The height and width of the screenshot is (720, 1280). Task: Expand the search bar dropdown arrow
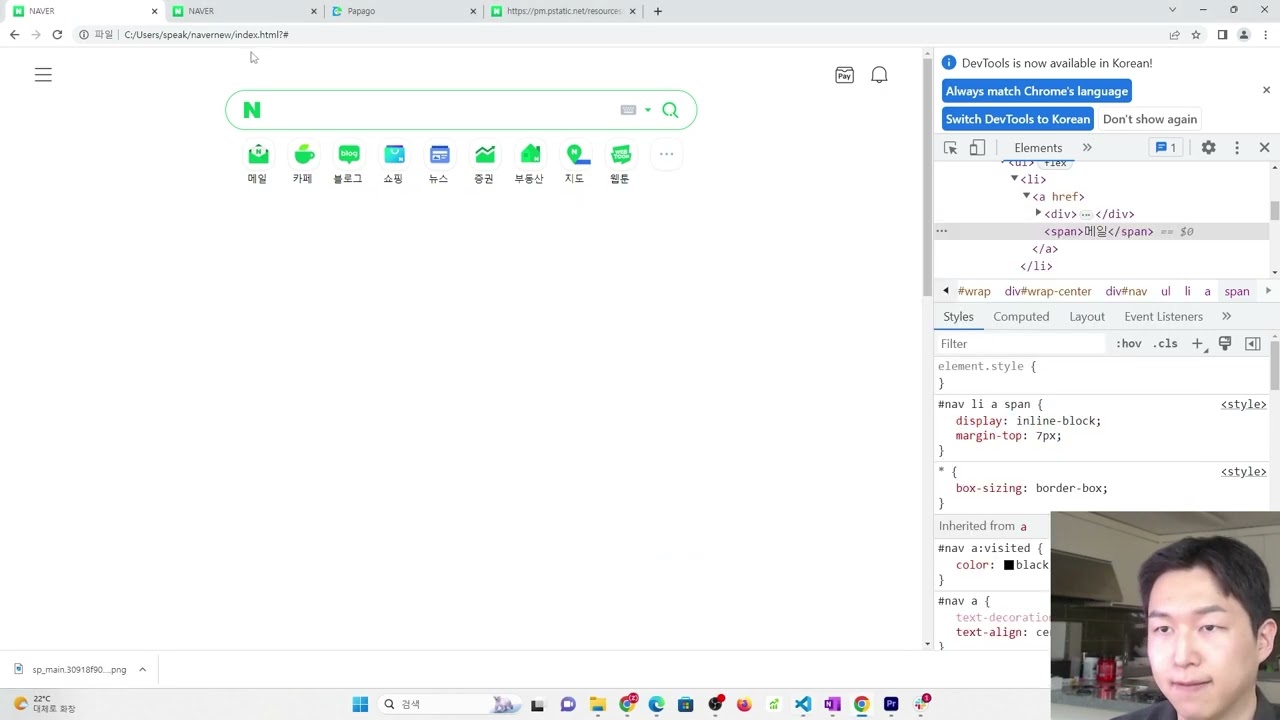tap(648, 110)
